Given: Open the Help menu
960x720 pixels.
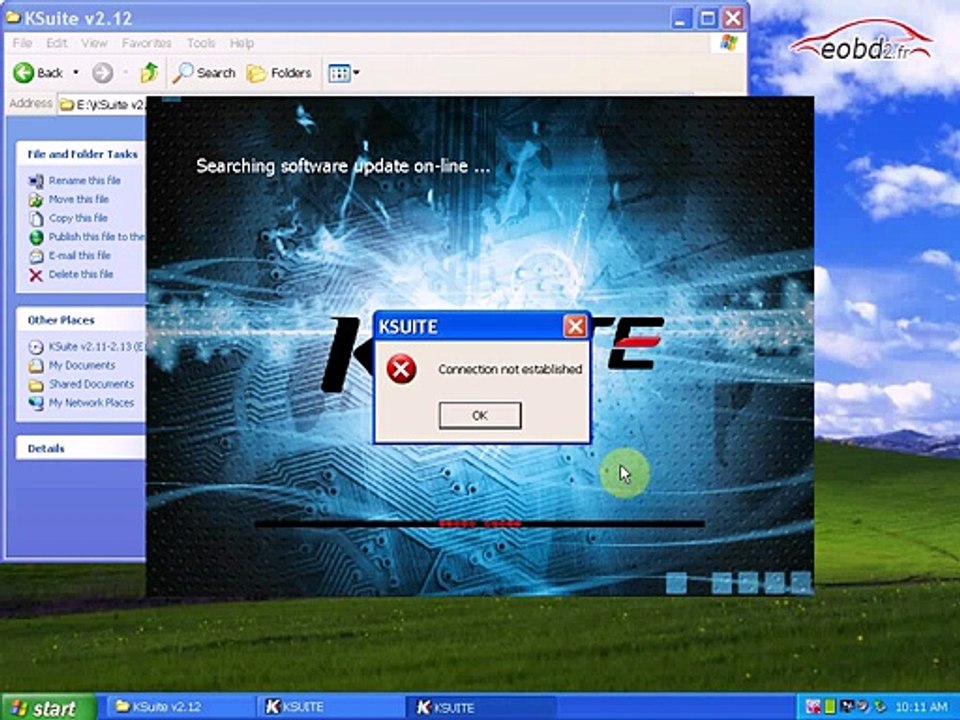Looking at the screenshot, I should click(x=241, y=43).
